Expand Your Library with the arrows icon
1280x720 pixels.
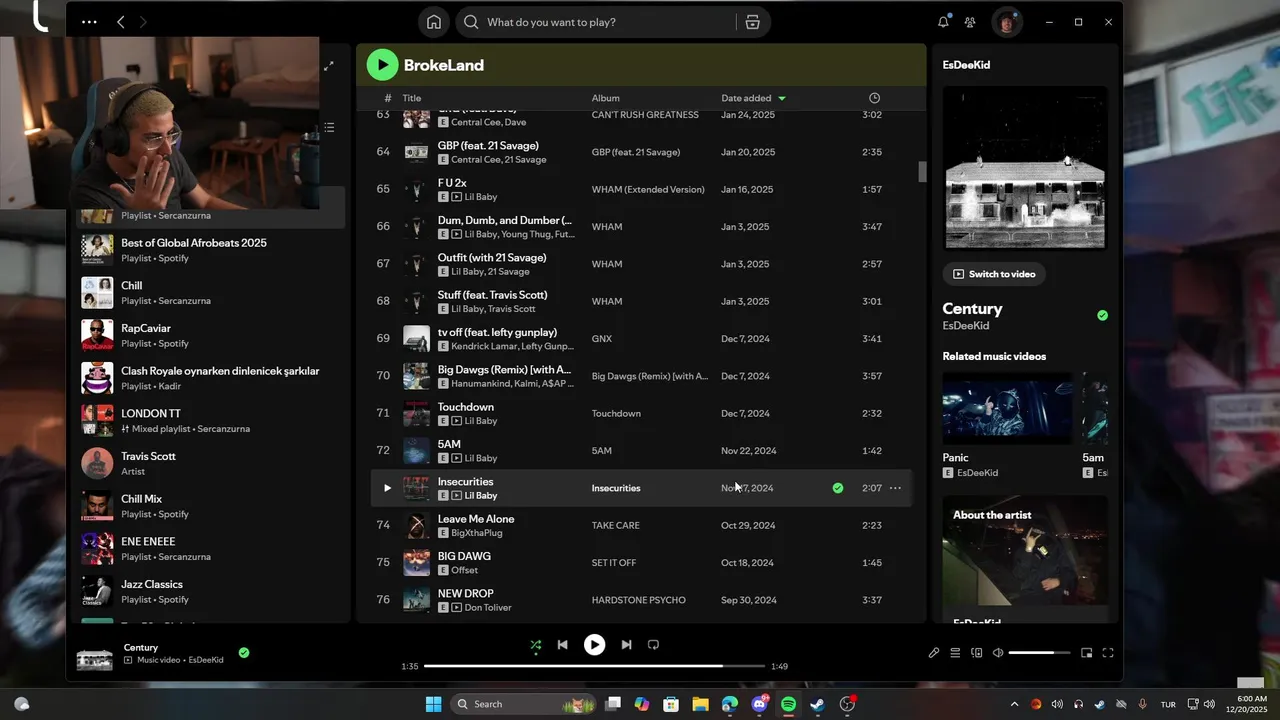coord(328,66)
